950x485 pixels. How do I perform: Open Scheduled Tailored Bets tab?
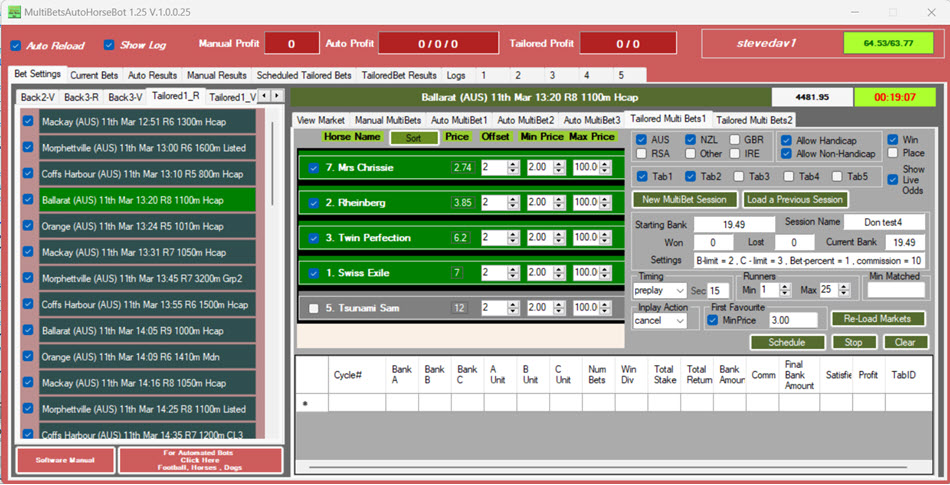point(304,76)
